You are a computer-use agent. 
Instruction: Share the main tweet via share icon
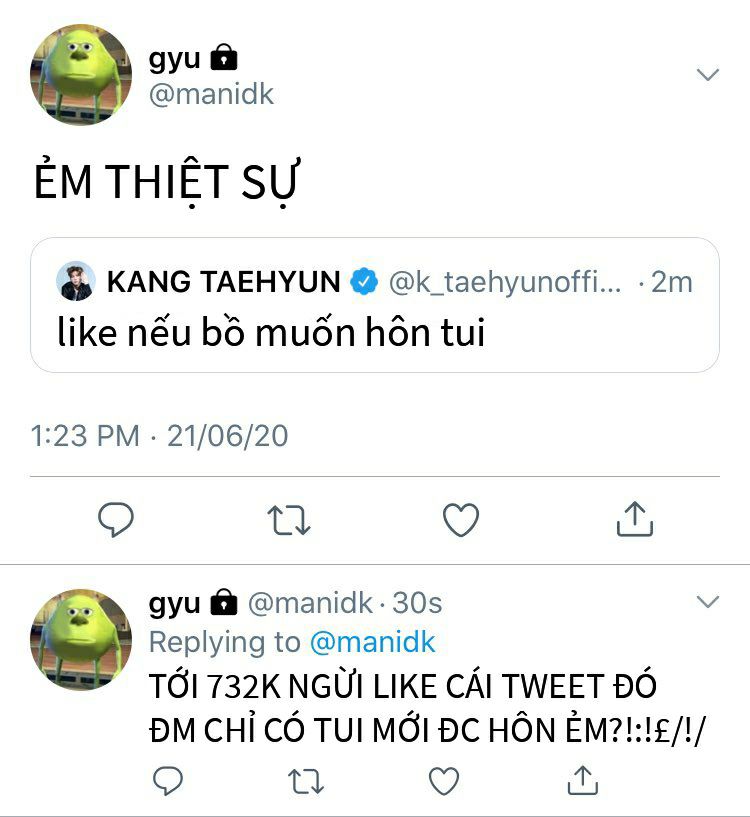[634, 519]
